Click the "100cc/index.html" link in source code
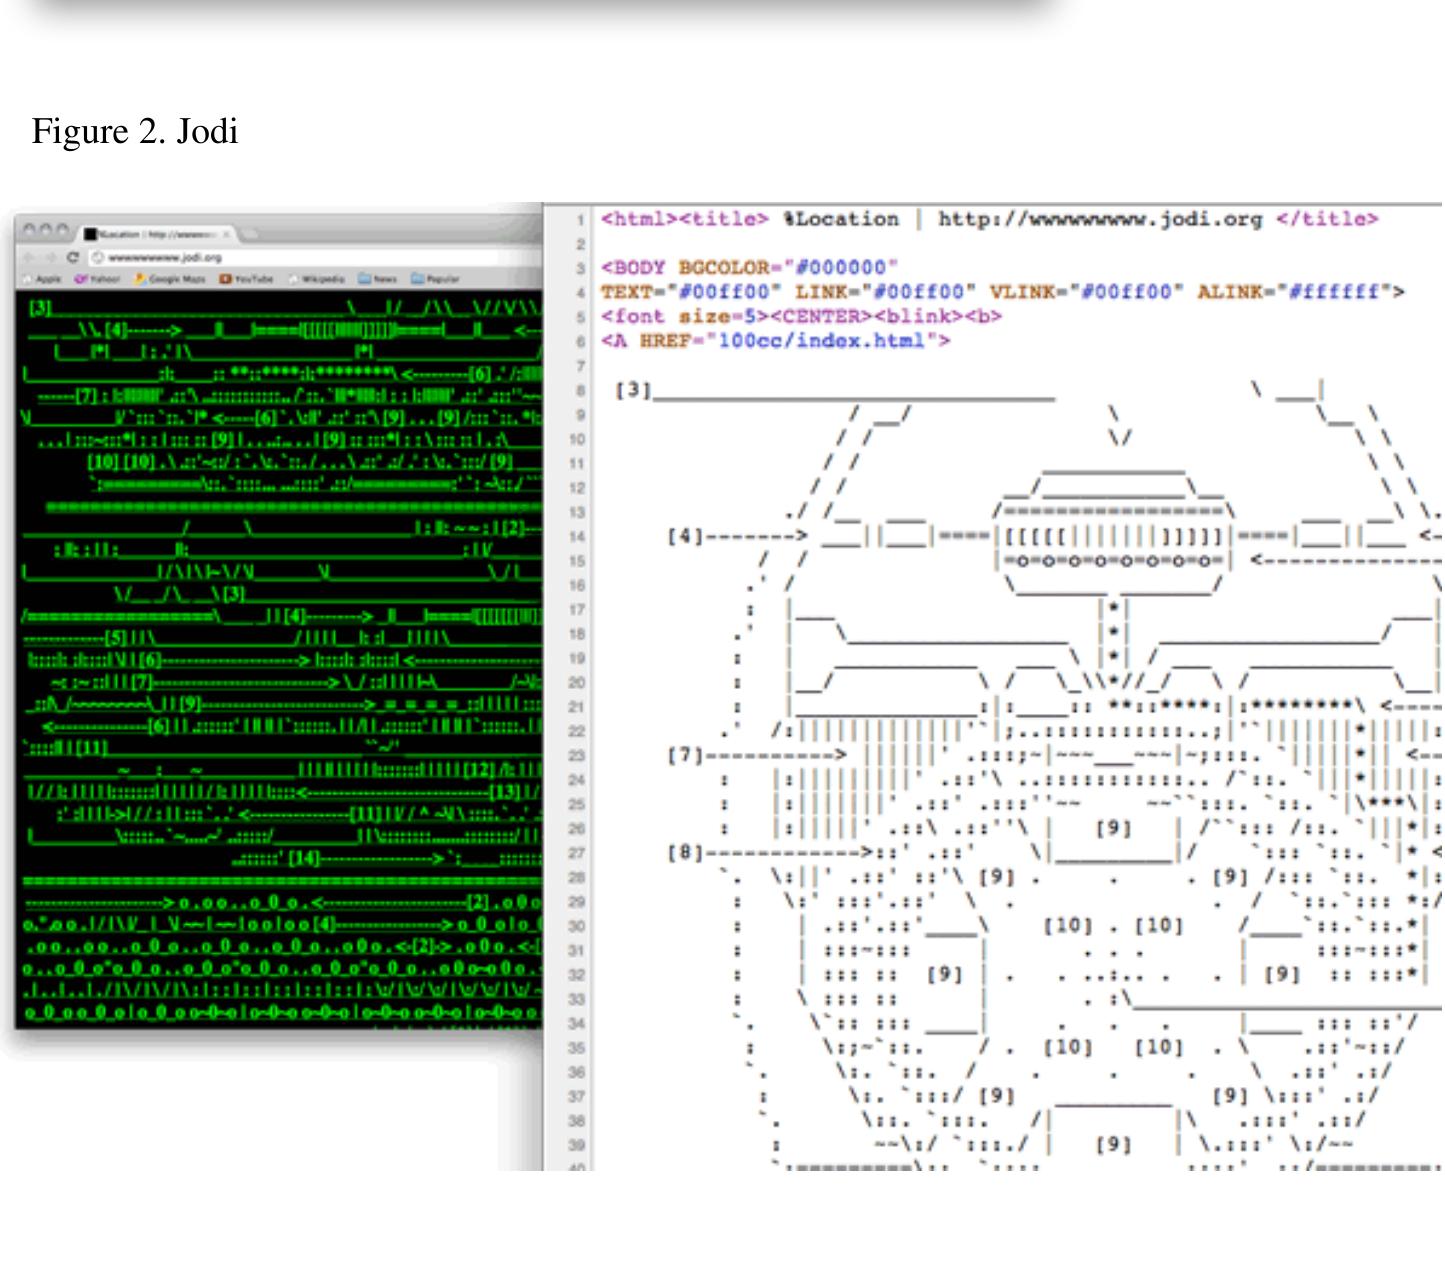The image size is (1445, 1286). pyautogui.click(x=823, y=341)
